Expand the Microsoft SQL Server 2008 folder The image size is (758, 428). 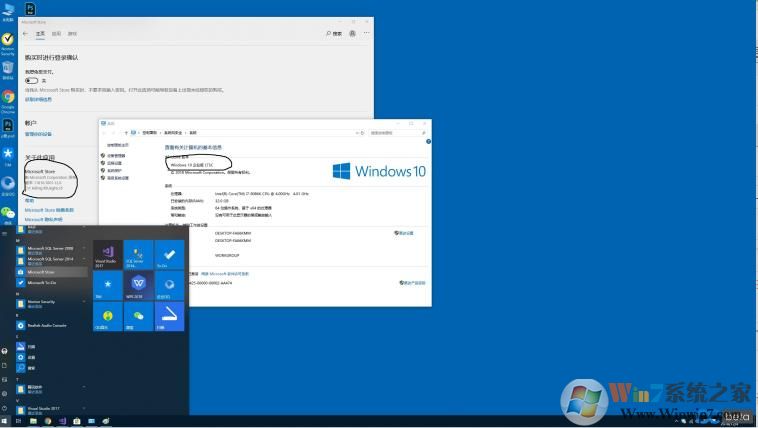click(50, 249)
